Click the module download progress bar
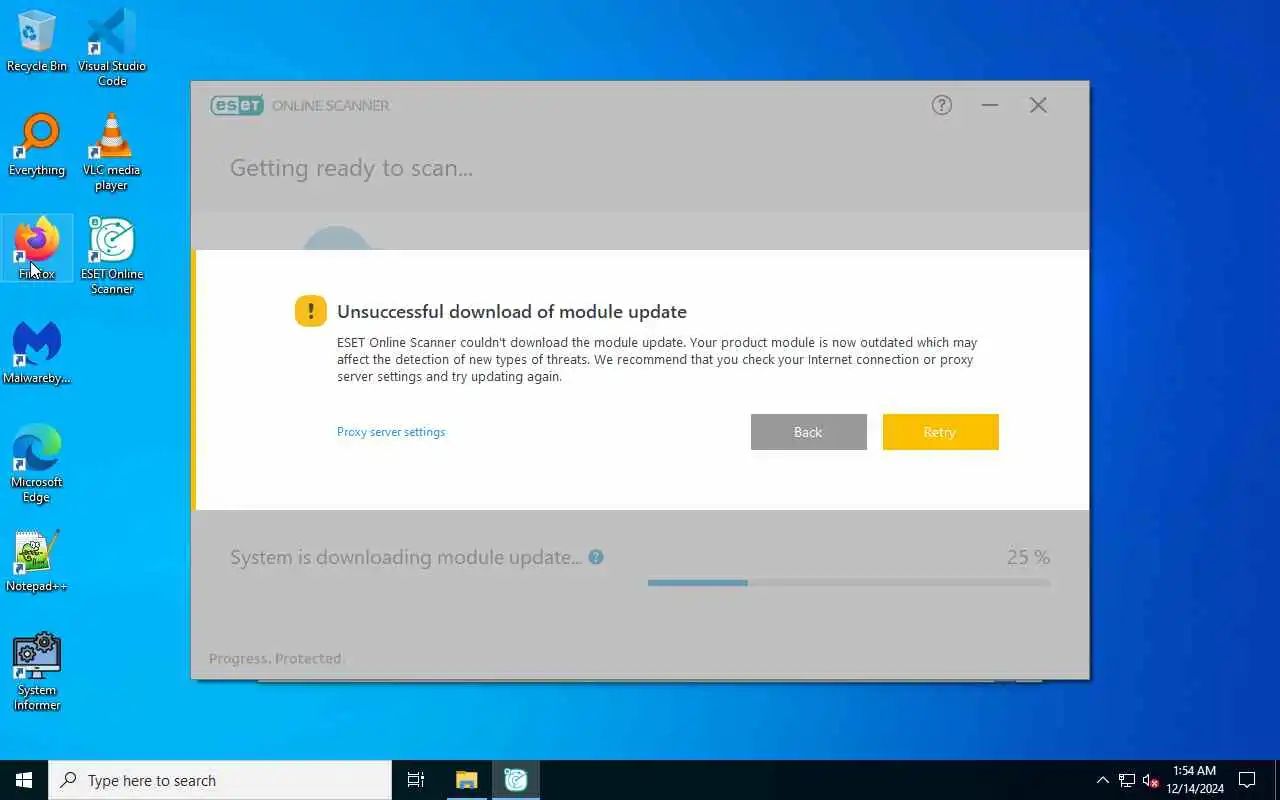This screenshot has height=800, width=1280. [849, 582]
